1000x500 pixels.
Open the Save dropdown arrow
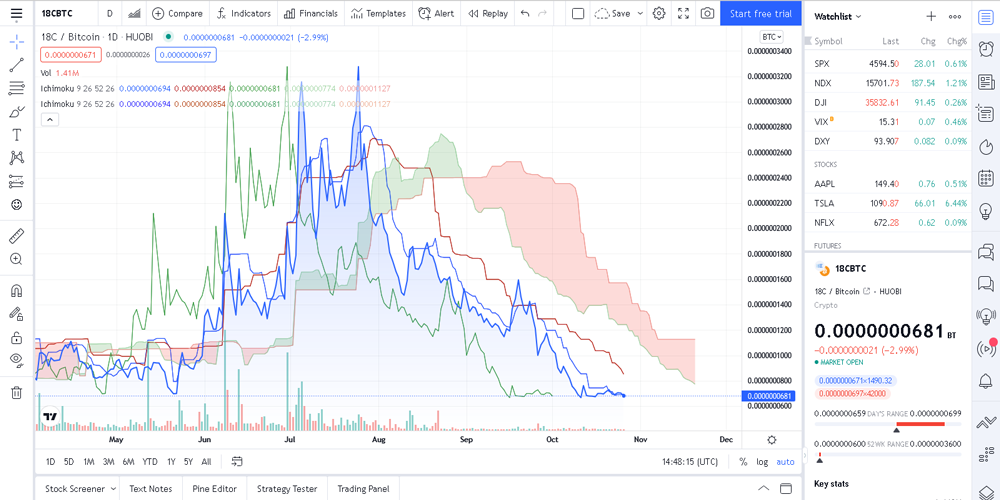point(640,13)
